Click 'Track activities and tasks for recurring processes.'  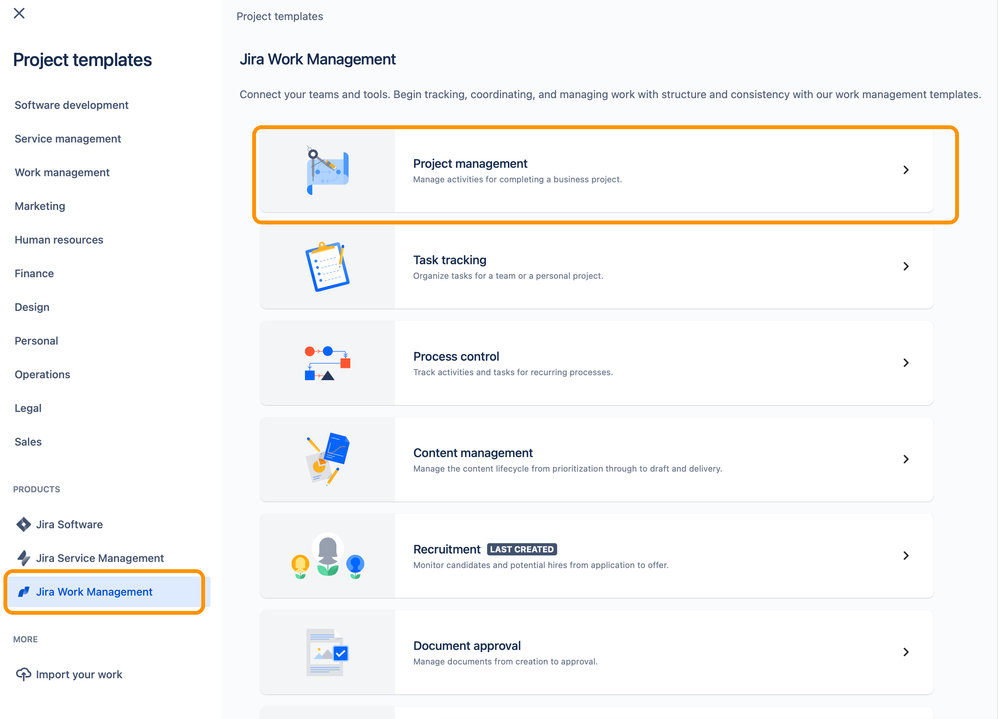pos(513,372)
